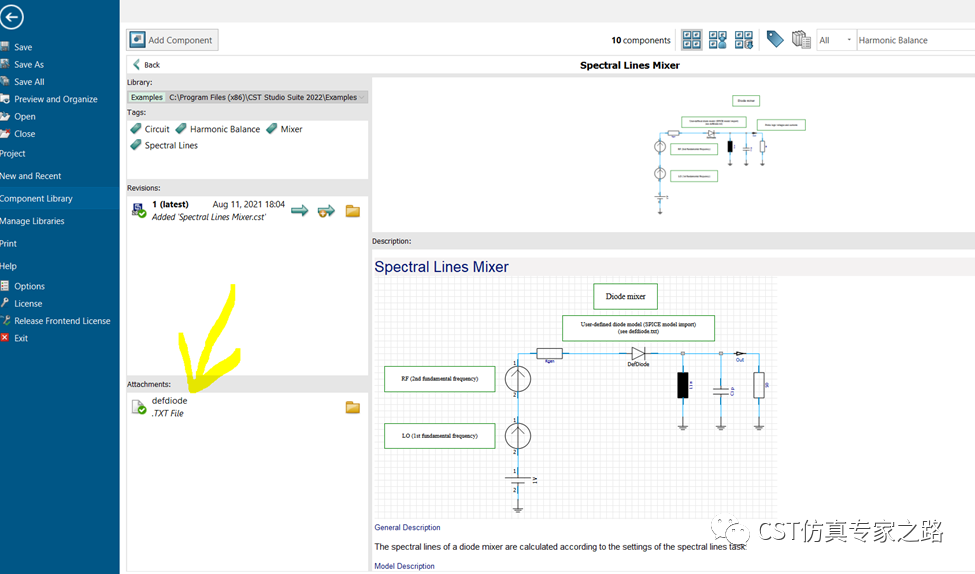Open the Examples library path dropdown
Screen dimensions: 975x574
click(247, 97)
